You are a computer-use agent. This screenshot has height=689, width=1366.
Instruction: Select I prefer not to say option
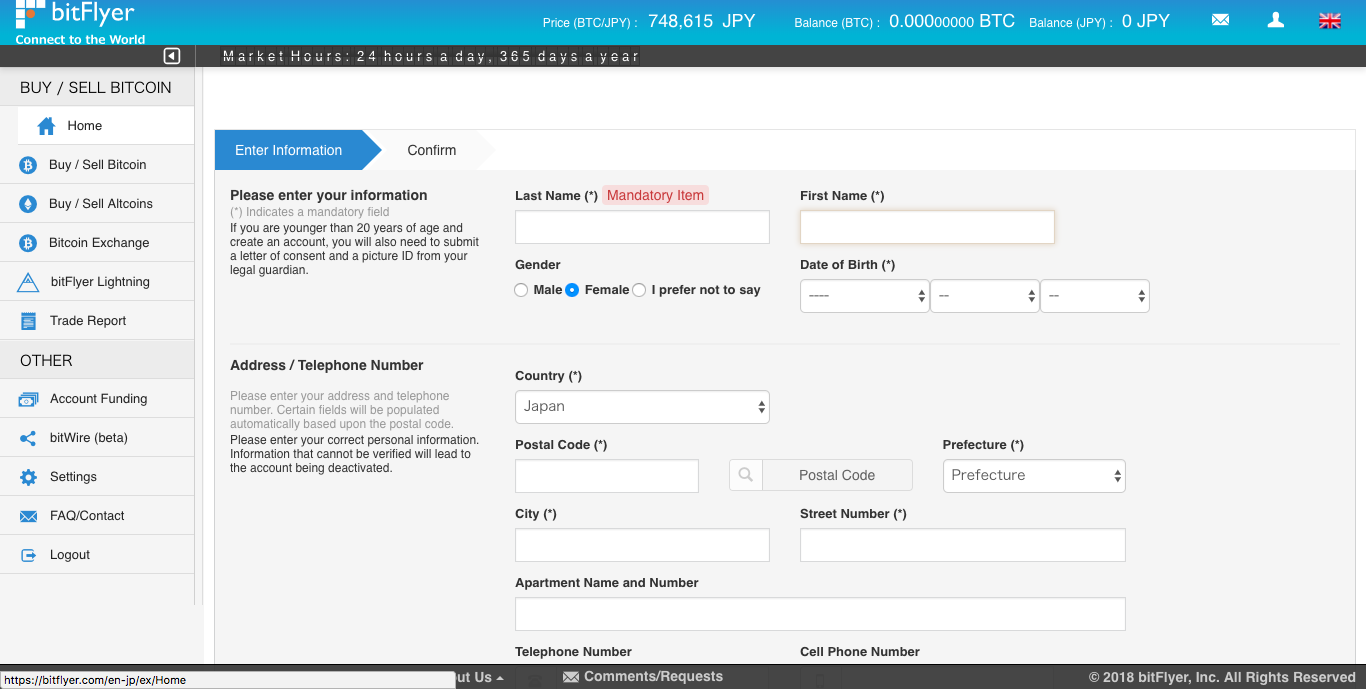pos(639,290)
